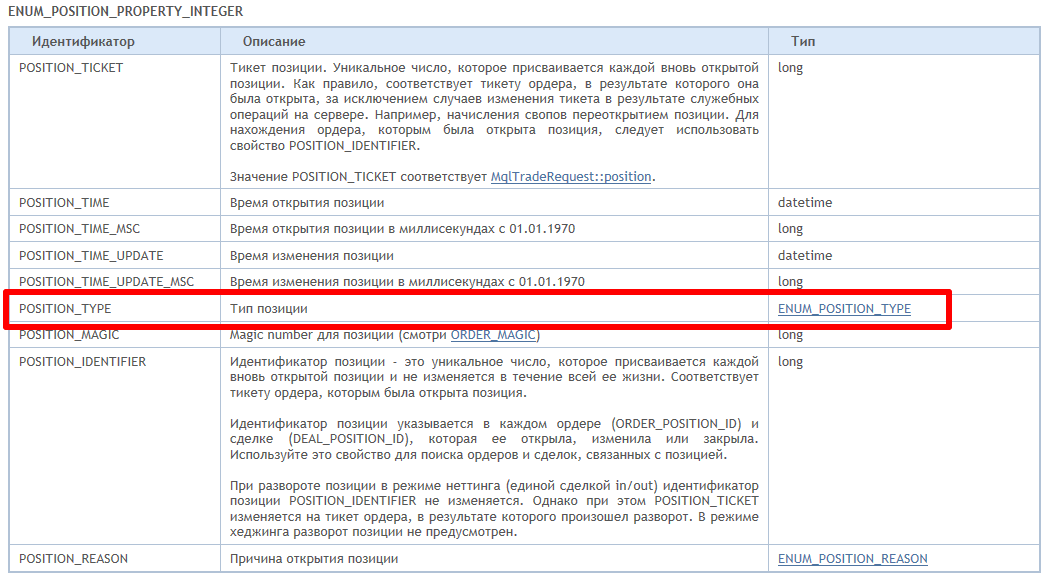Click the long type for POSITION_IDENTIFIER
Viewport: 1047px width, 579px height.
pyautogui.click(x=790, y=362)
